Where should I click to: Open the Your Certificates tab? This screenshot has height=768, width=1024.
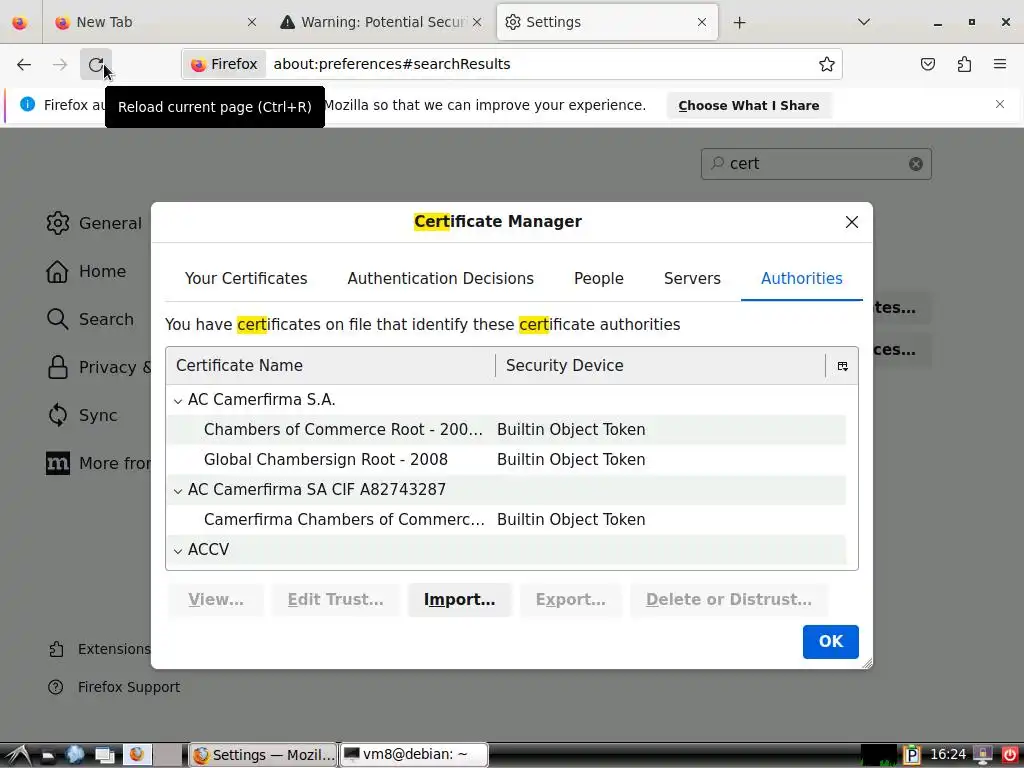(246, 279)
